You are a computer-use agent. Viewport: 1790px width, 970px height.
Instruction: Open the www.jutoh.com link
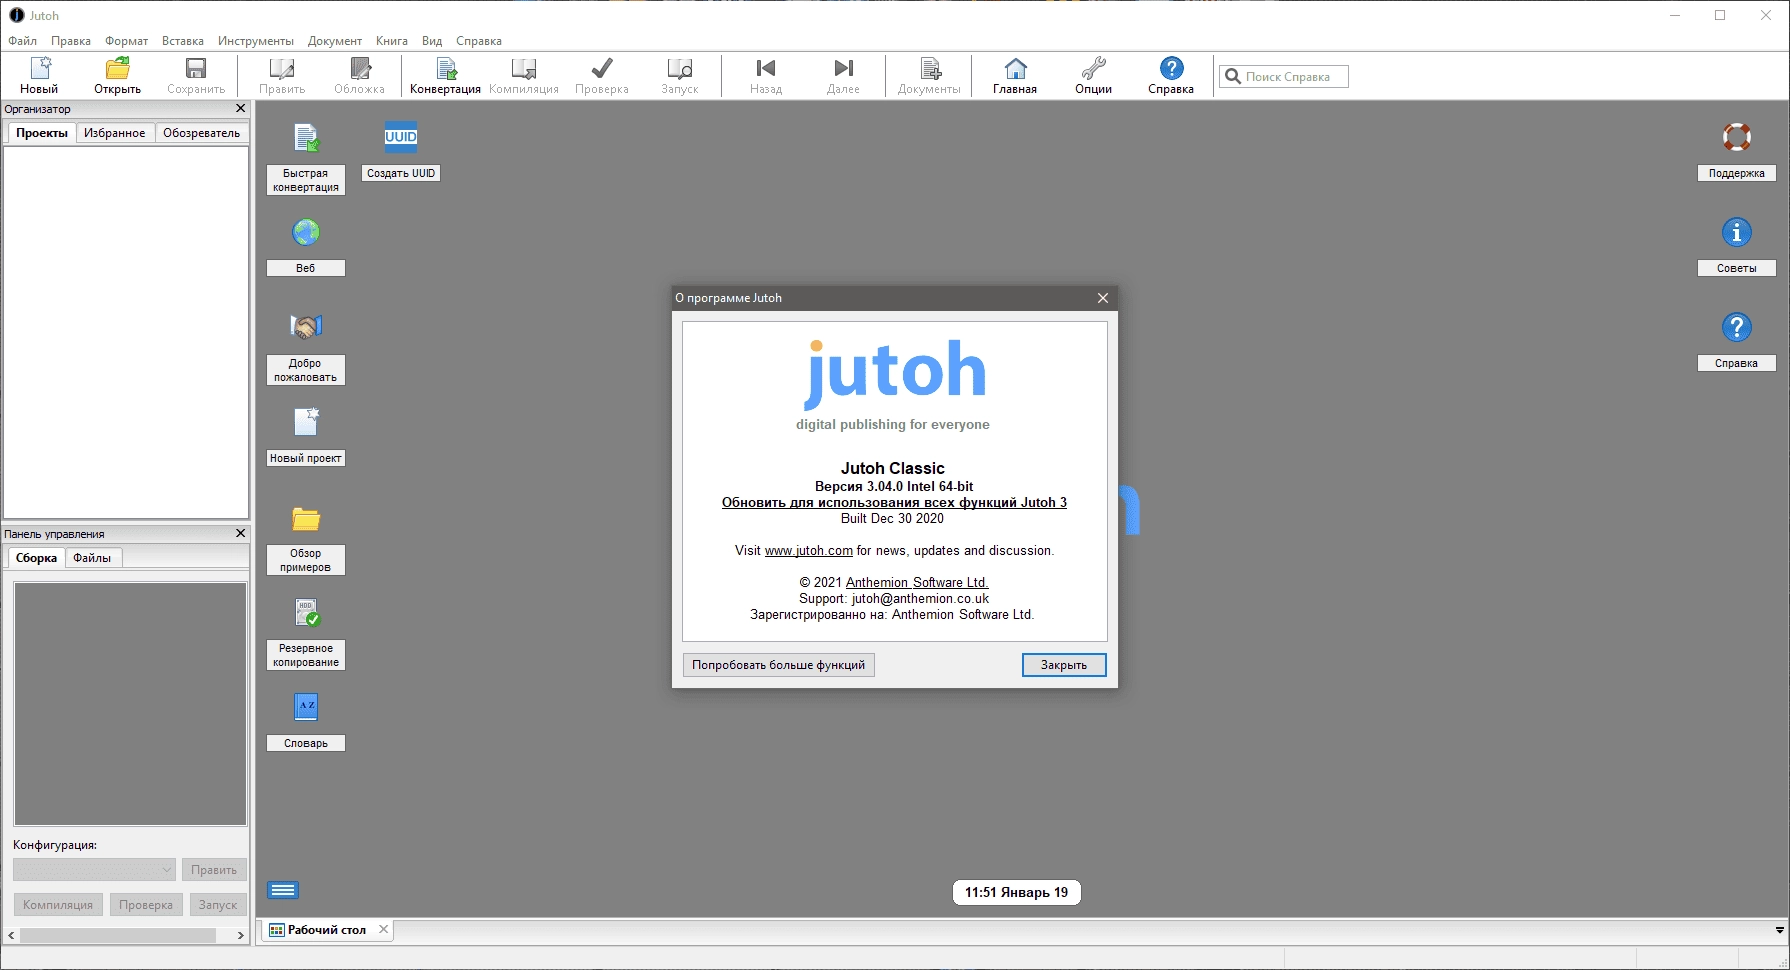coord(809,551)
